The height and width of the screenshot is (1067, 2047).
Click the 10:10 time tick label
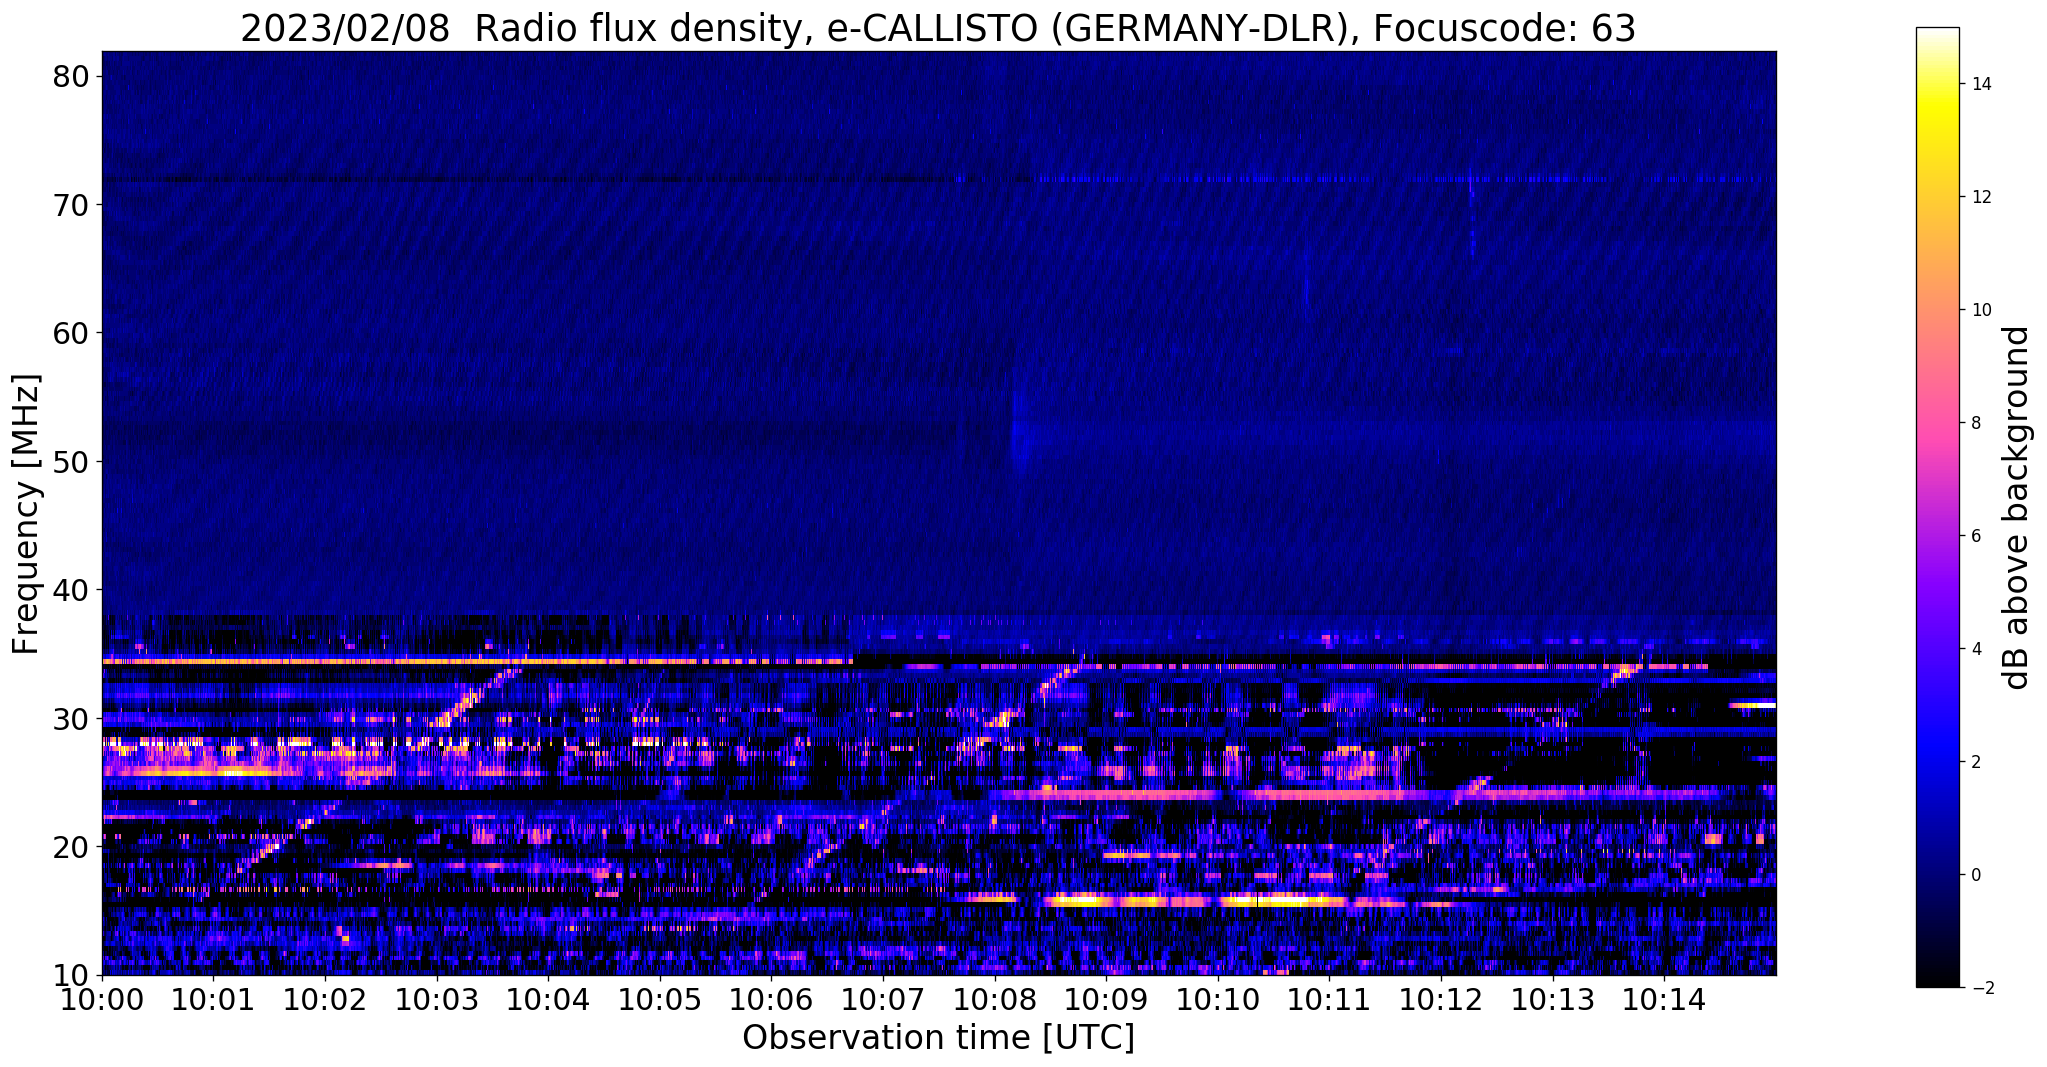[x=1218, y=999]
